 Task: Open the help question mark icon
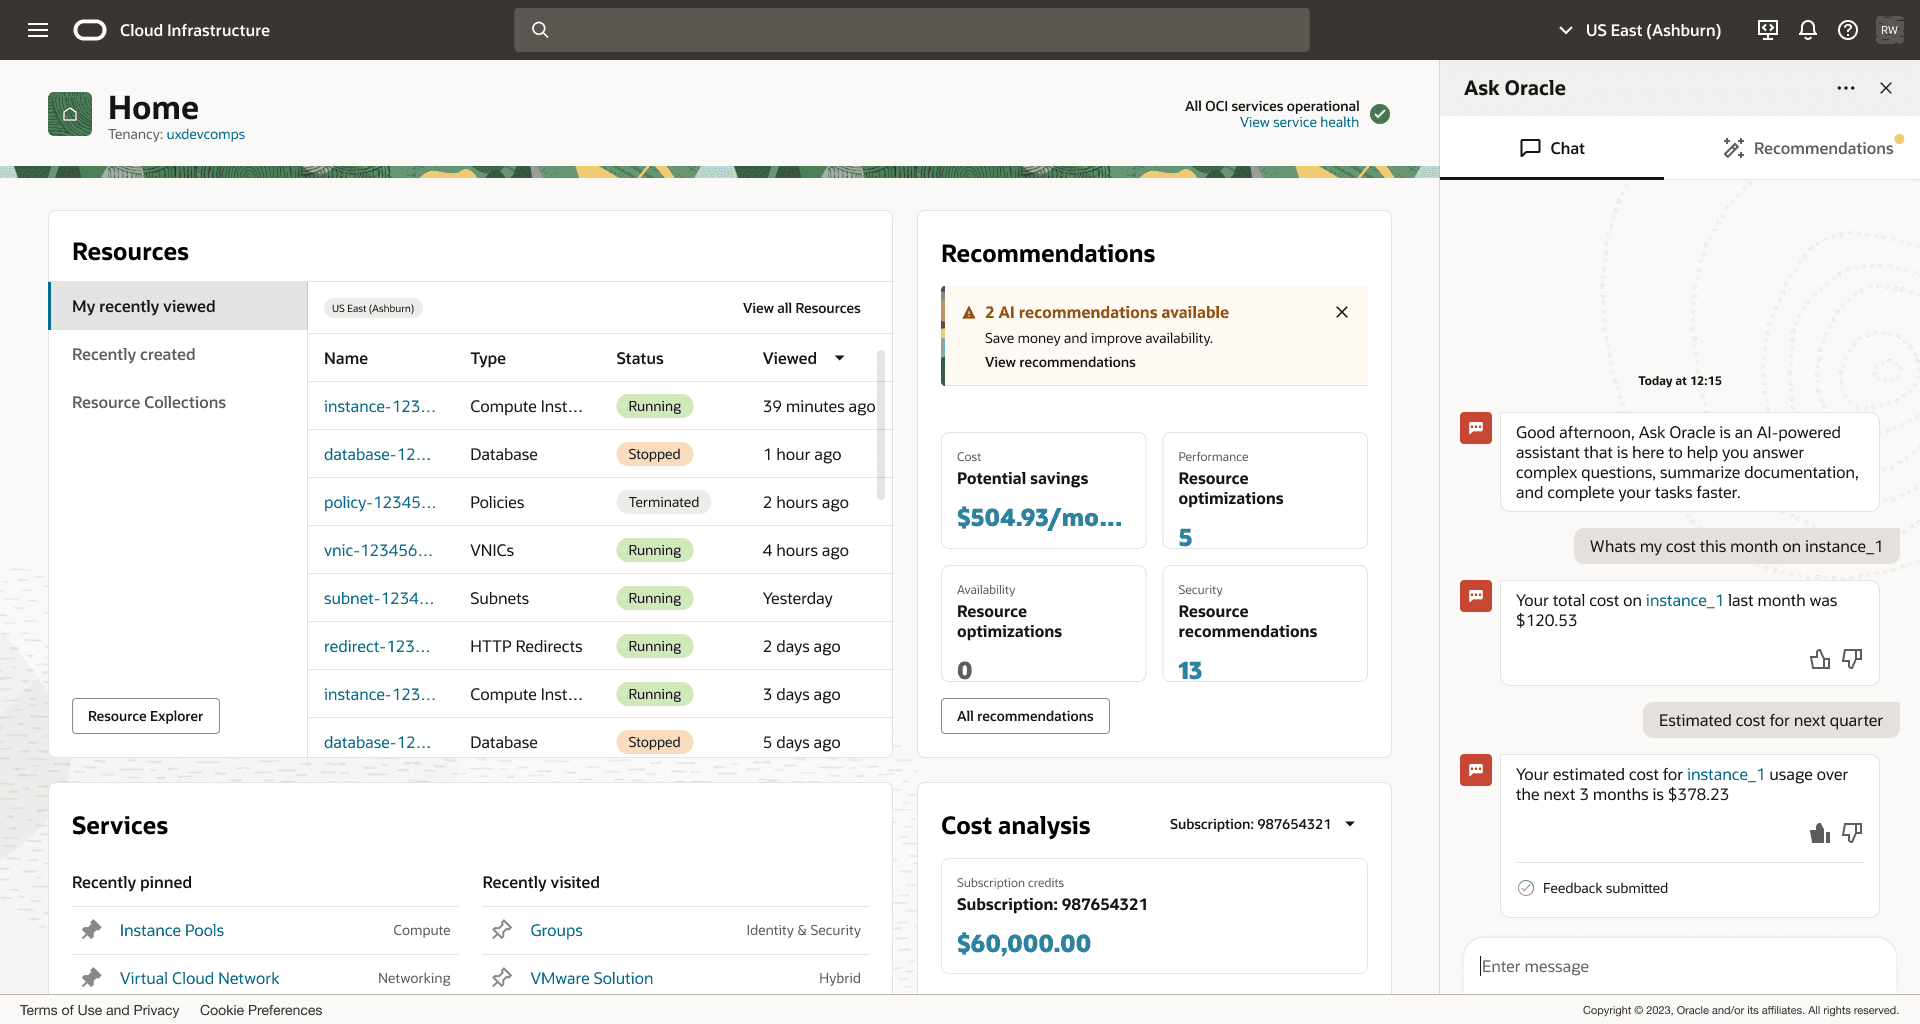(1848, 30)
